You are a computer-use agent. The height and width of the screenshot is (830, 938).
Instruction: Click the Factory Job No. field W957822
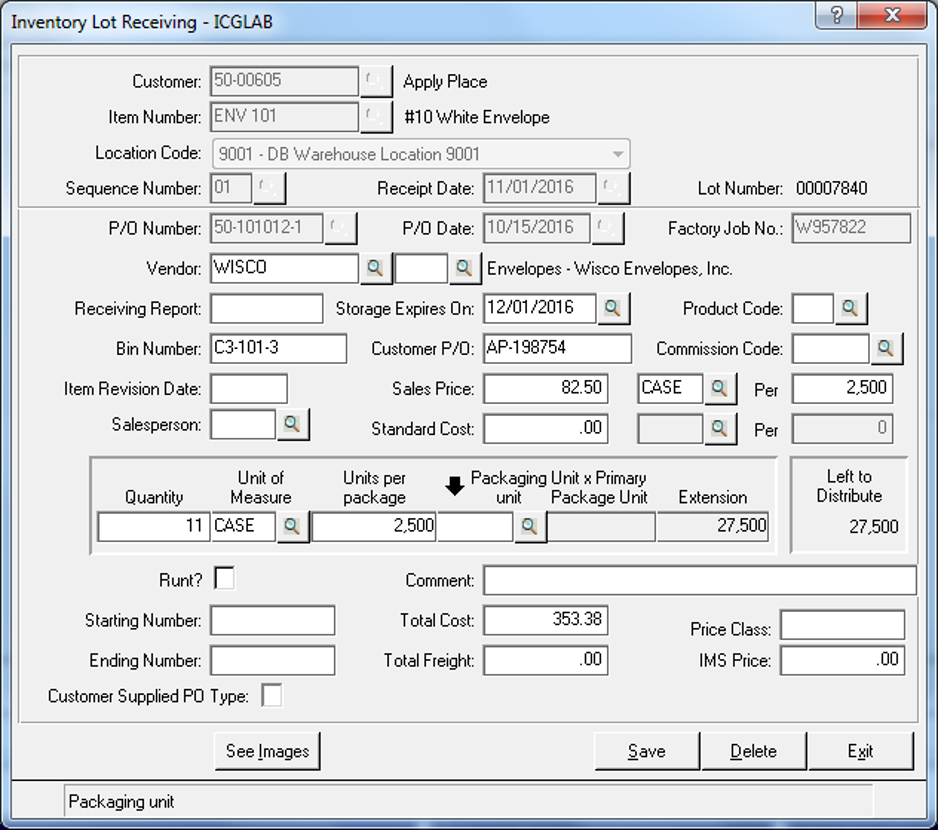pyautogui.click(x=851, y=228)
